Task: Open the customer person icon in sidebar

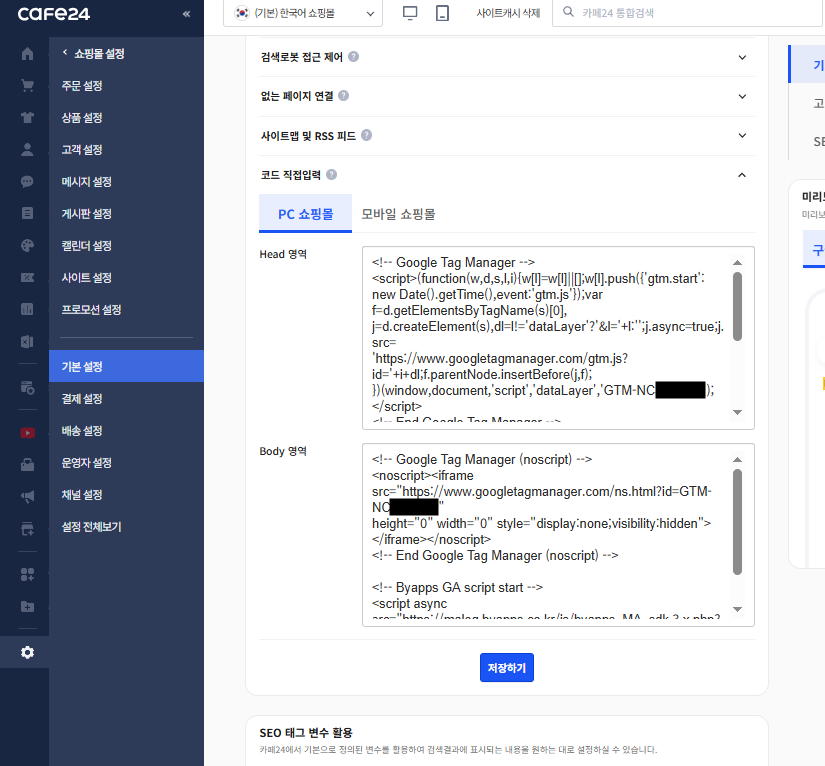Action: pos(25,150)
